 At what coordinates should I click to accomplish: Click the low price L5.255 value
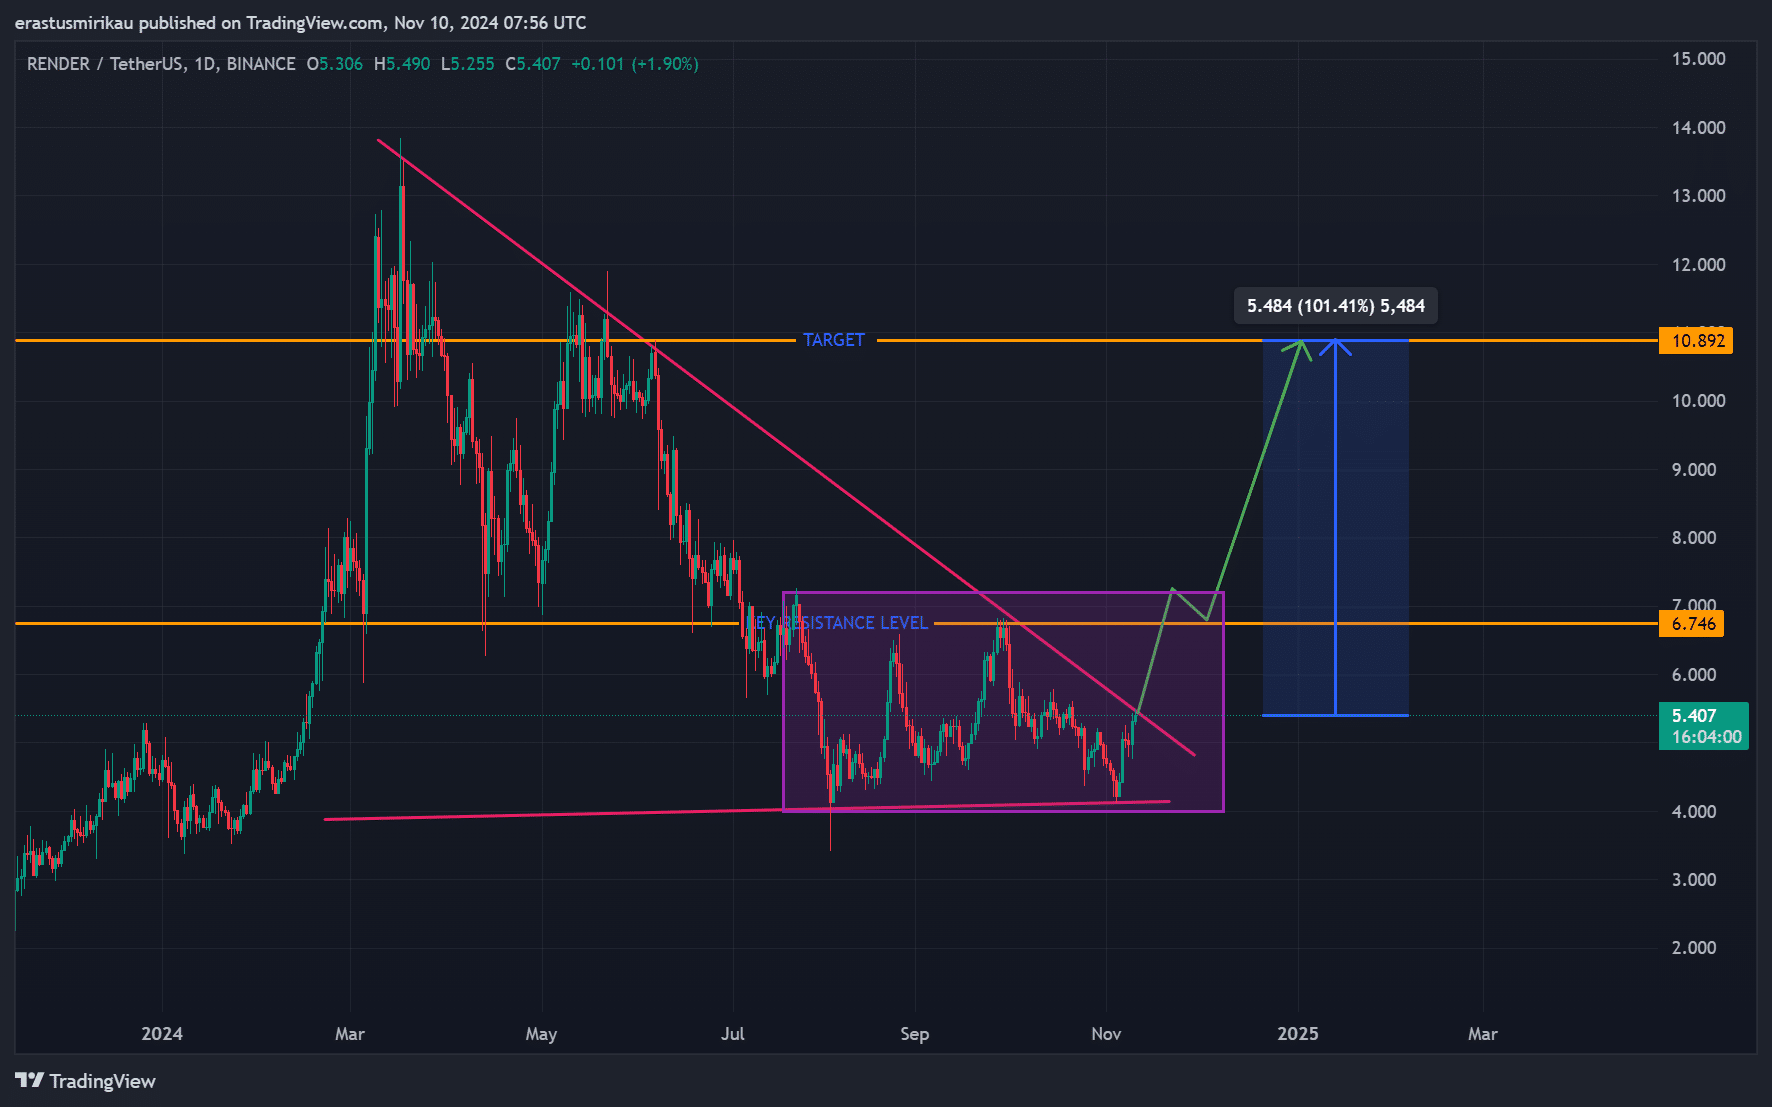point(468,64)
